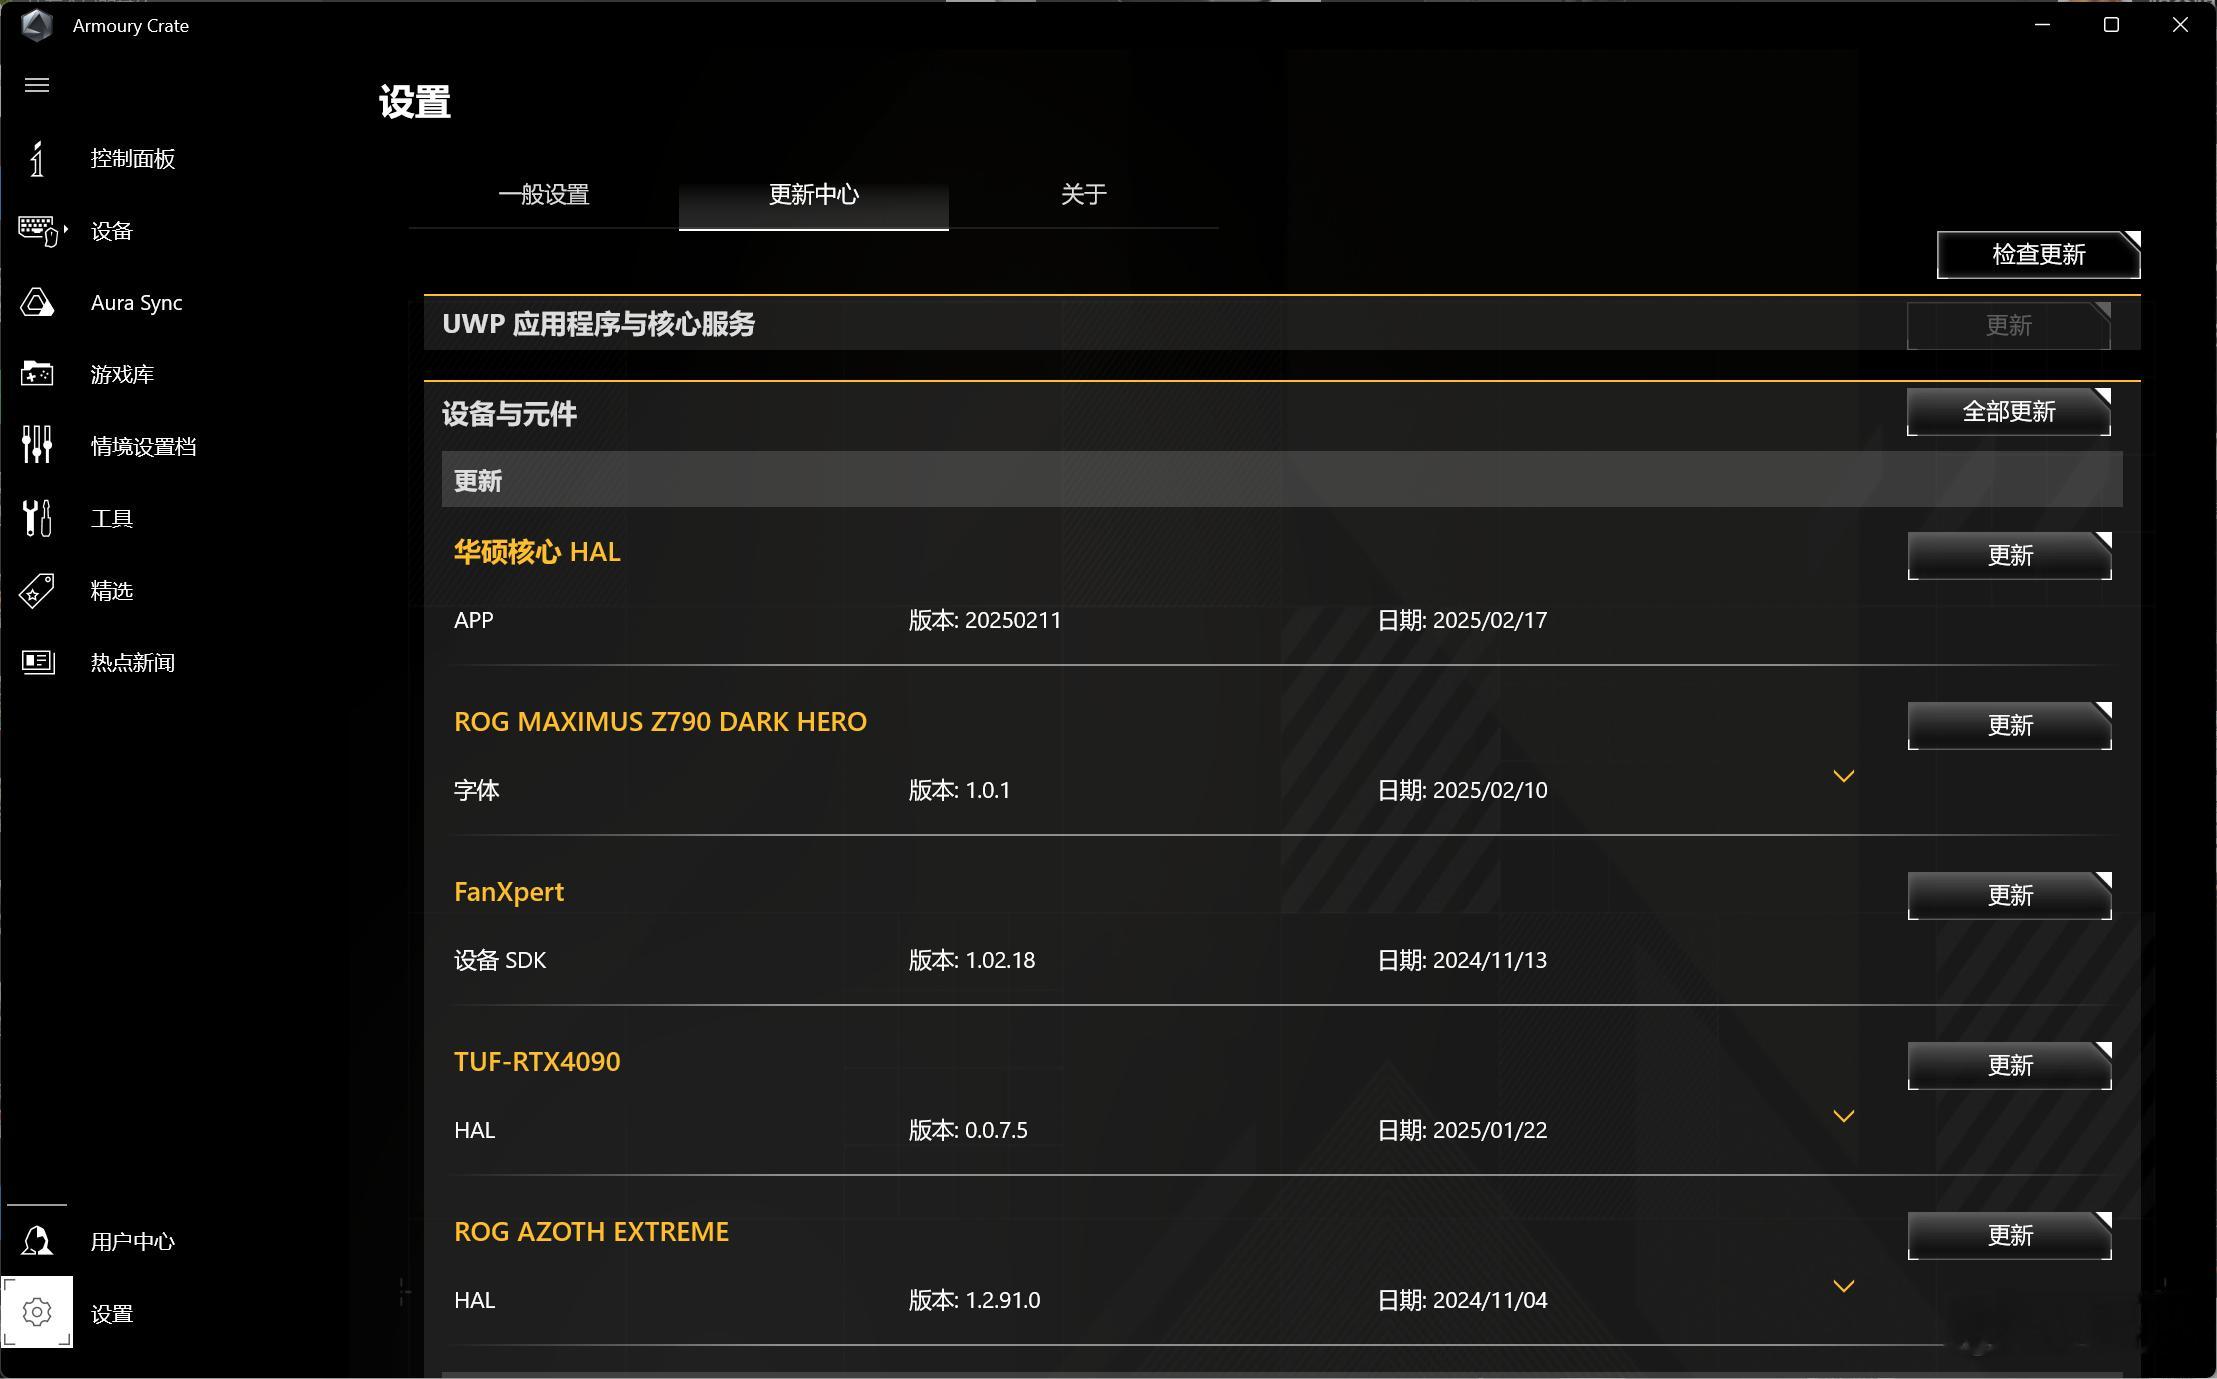Click the 设置 gear icon
This screenshot has width=2217, height=1379.
coord(37,1312)
